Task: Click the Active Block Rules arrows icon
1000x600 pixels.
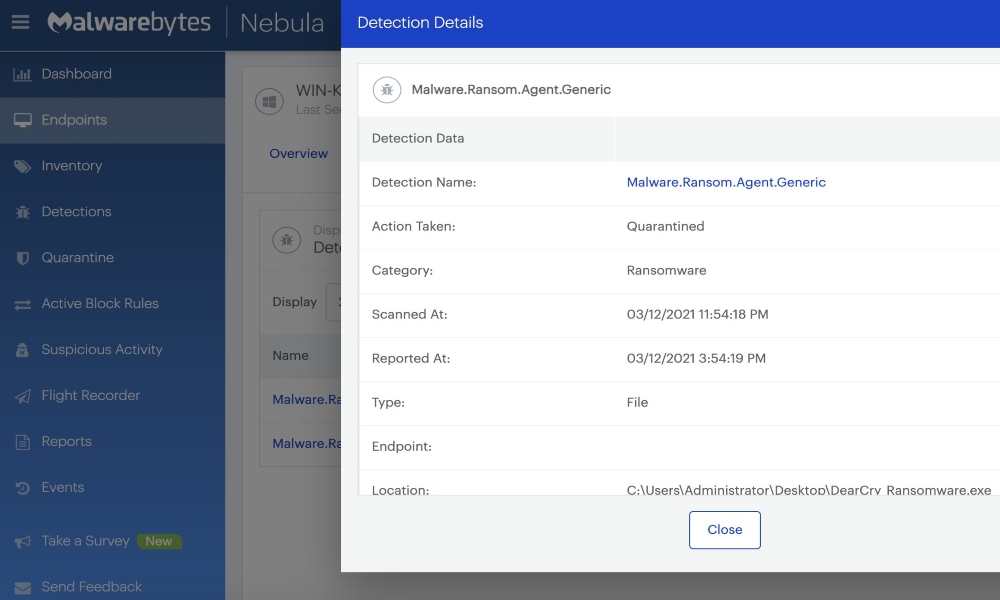Action: (x=22, y=305)
